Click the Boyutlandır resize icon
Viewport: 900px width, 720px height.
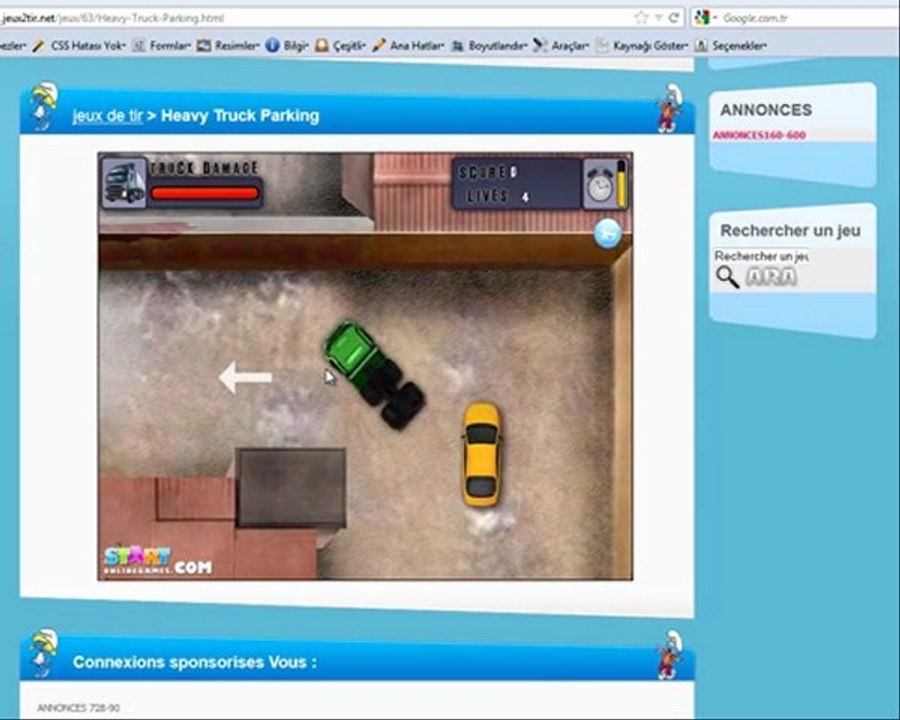pos(457,45)
